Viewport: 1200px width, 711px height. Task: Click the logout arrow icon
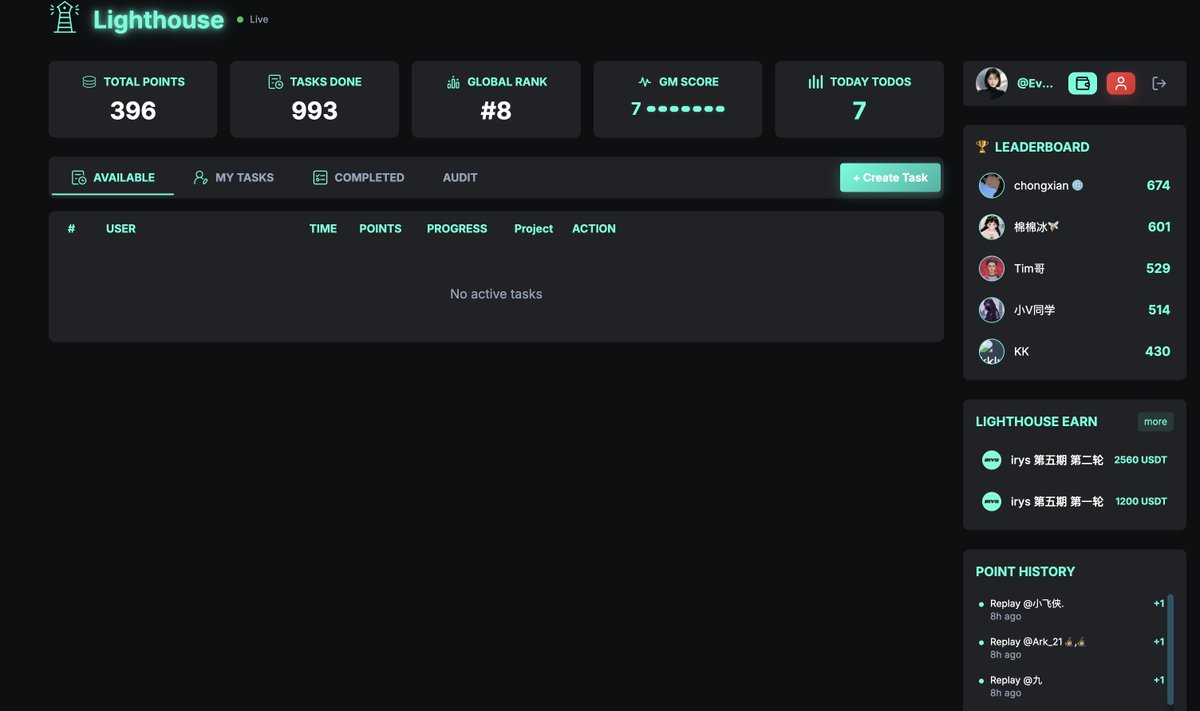point(1159,83)
